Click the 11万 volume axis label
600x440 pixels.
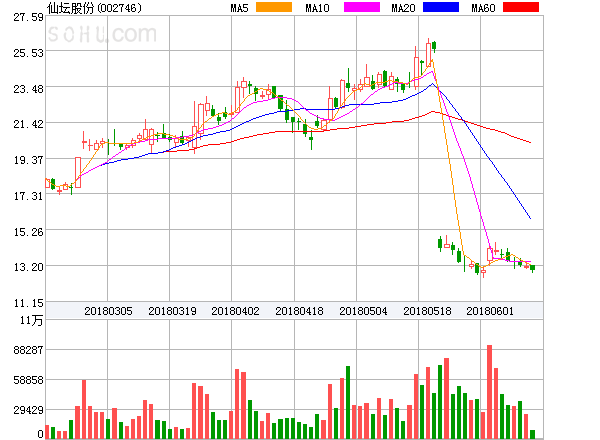click(31, 320)
